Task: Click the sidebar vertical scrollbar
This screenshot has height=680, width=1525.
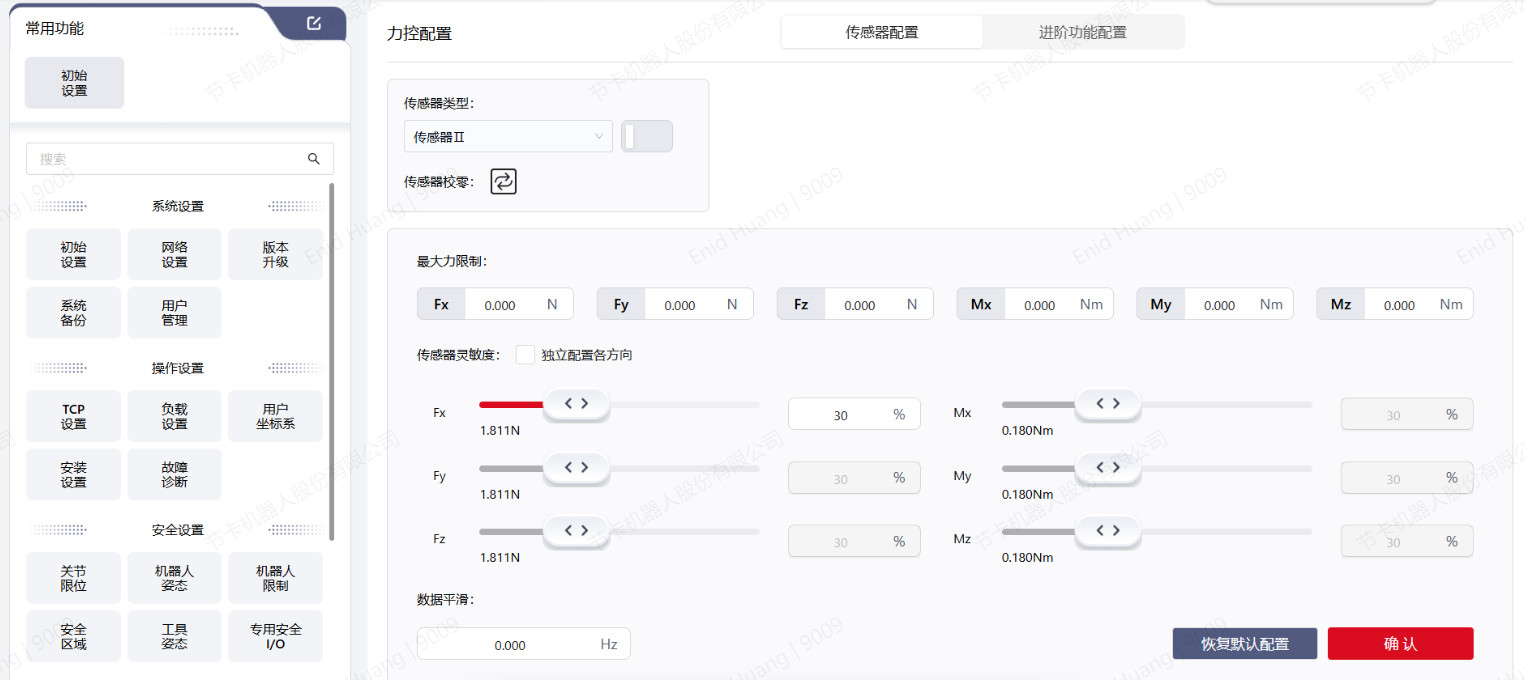Action: click(331, 360)
